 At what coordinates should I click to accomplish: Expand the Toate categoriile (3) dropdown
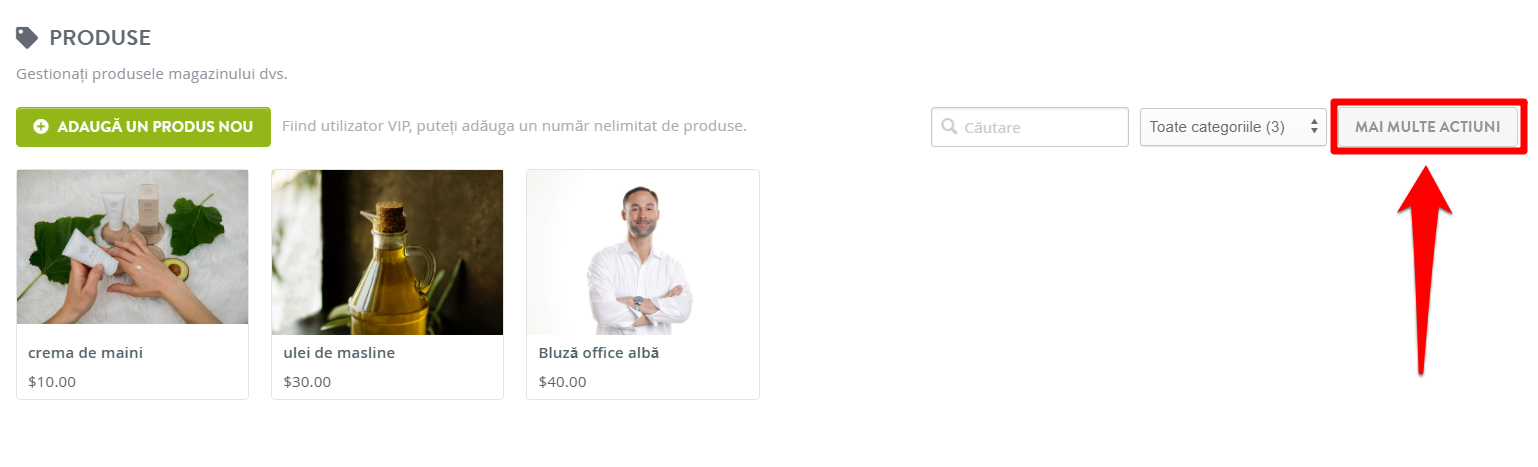point(1233,127)
